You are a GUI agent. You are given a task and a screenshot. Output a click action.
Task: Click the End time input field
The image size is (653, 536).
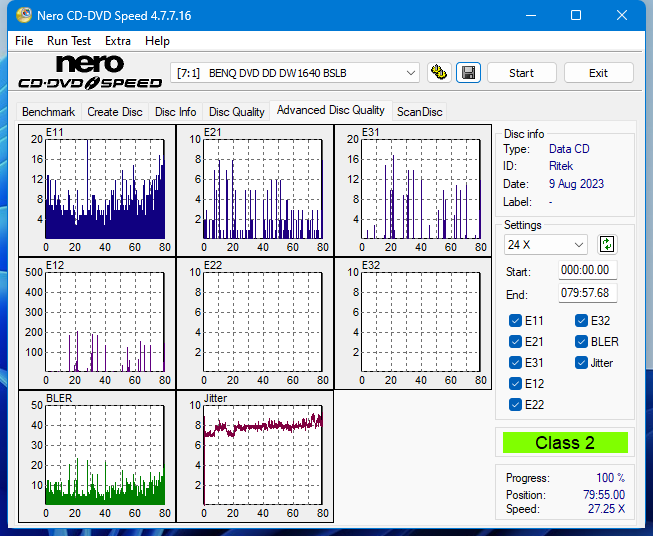587,293
